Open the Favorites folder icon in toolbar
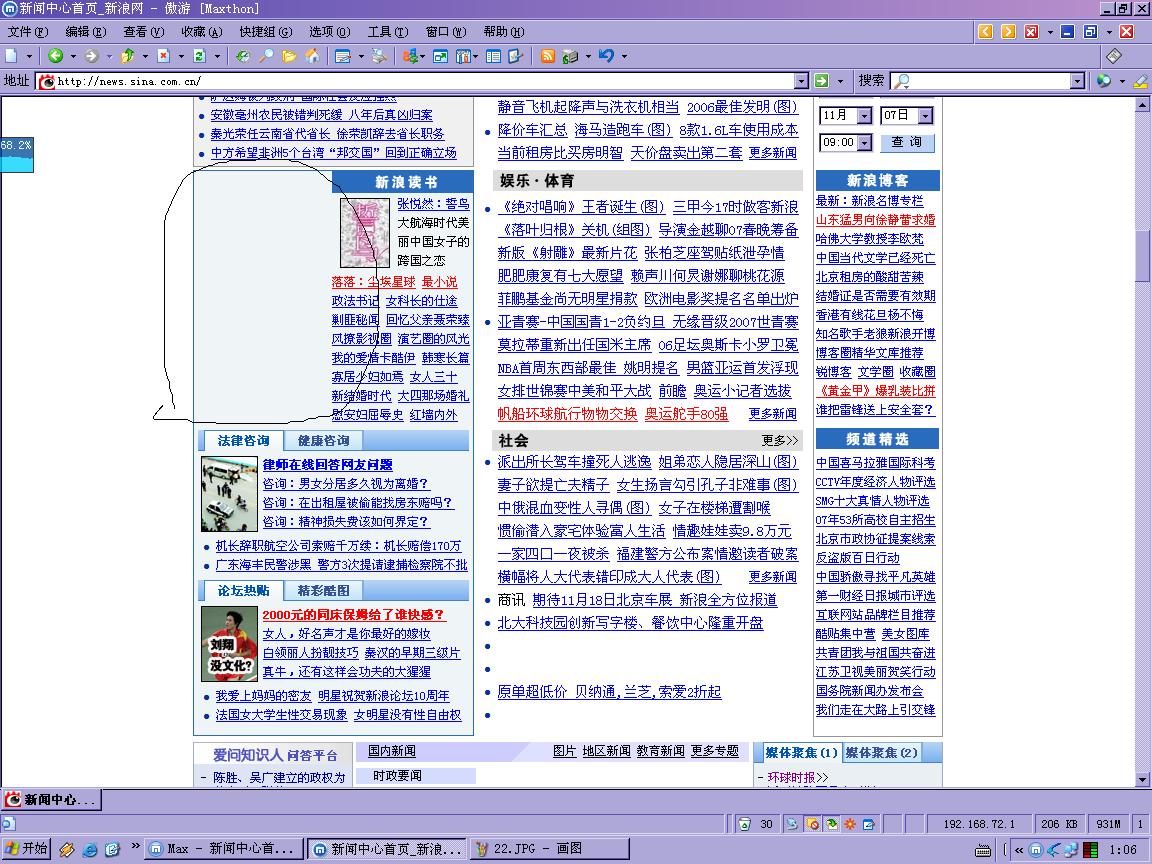The image size is (1152, 864). [x=289, y=56]
